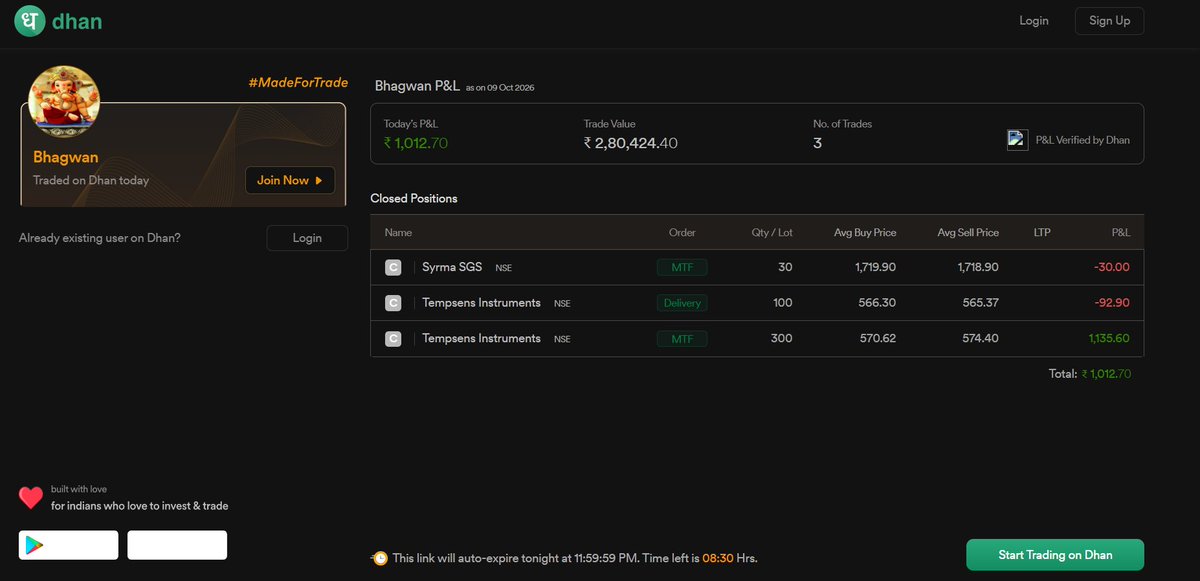Select the Syrma SGS stock name
Screen dimensions: 1200x581
[452, 267]
